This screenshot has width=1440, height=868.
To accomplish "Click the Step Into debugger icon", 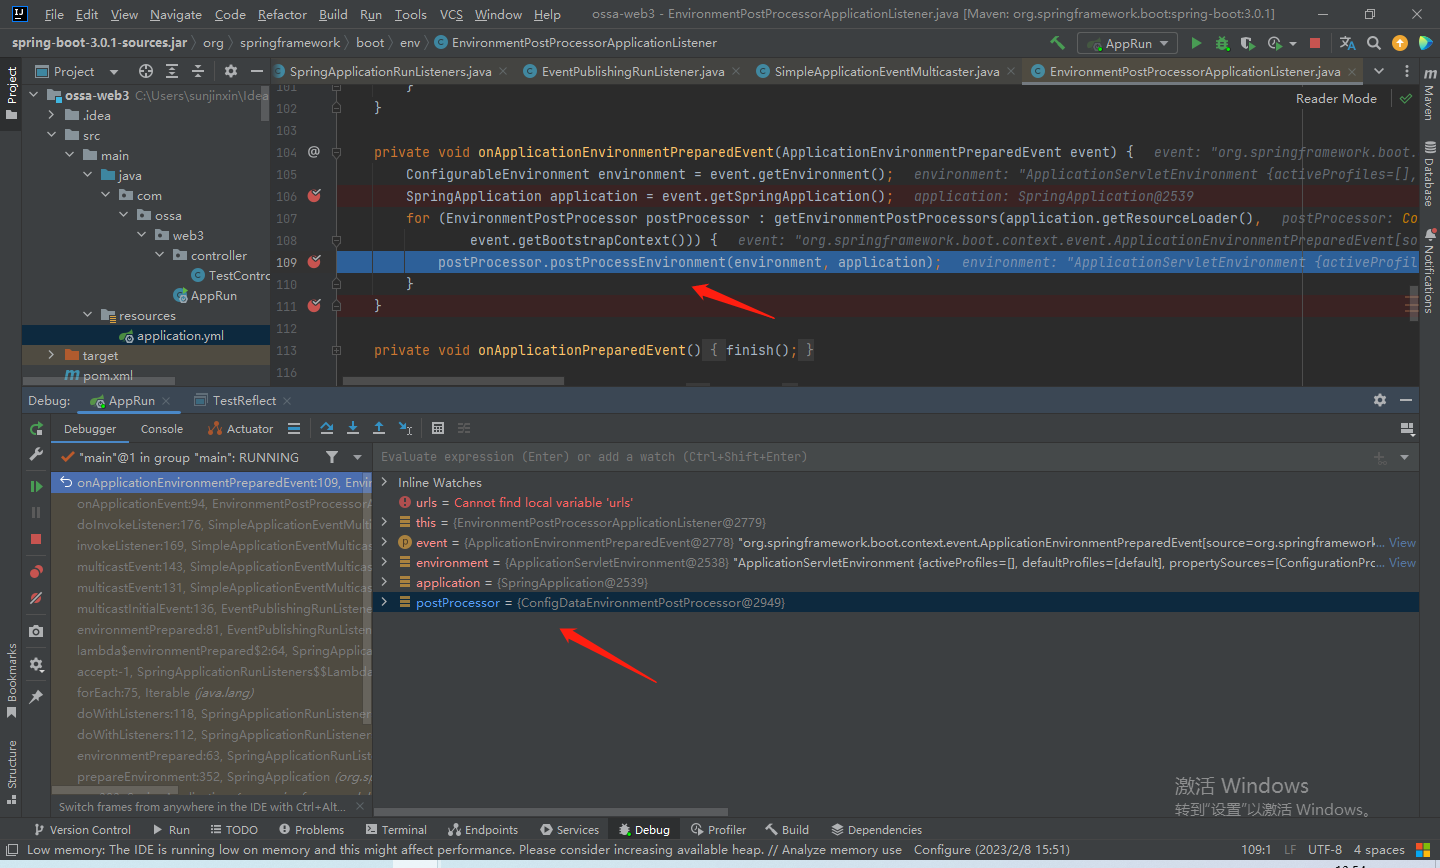I will [353, 428].
